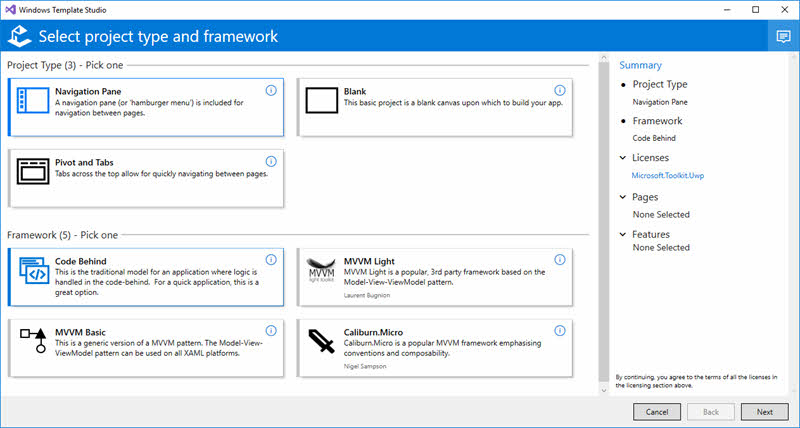Click the vertical scrollbar thumb
The height and width of the screenshot is (428, 800).
pyautogui.click(x=604, y=222)
